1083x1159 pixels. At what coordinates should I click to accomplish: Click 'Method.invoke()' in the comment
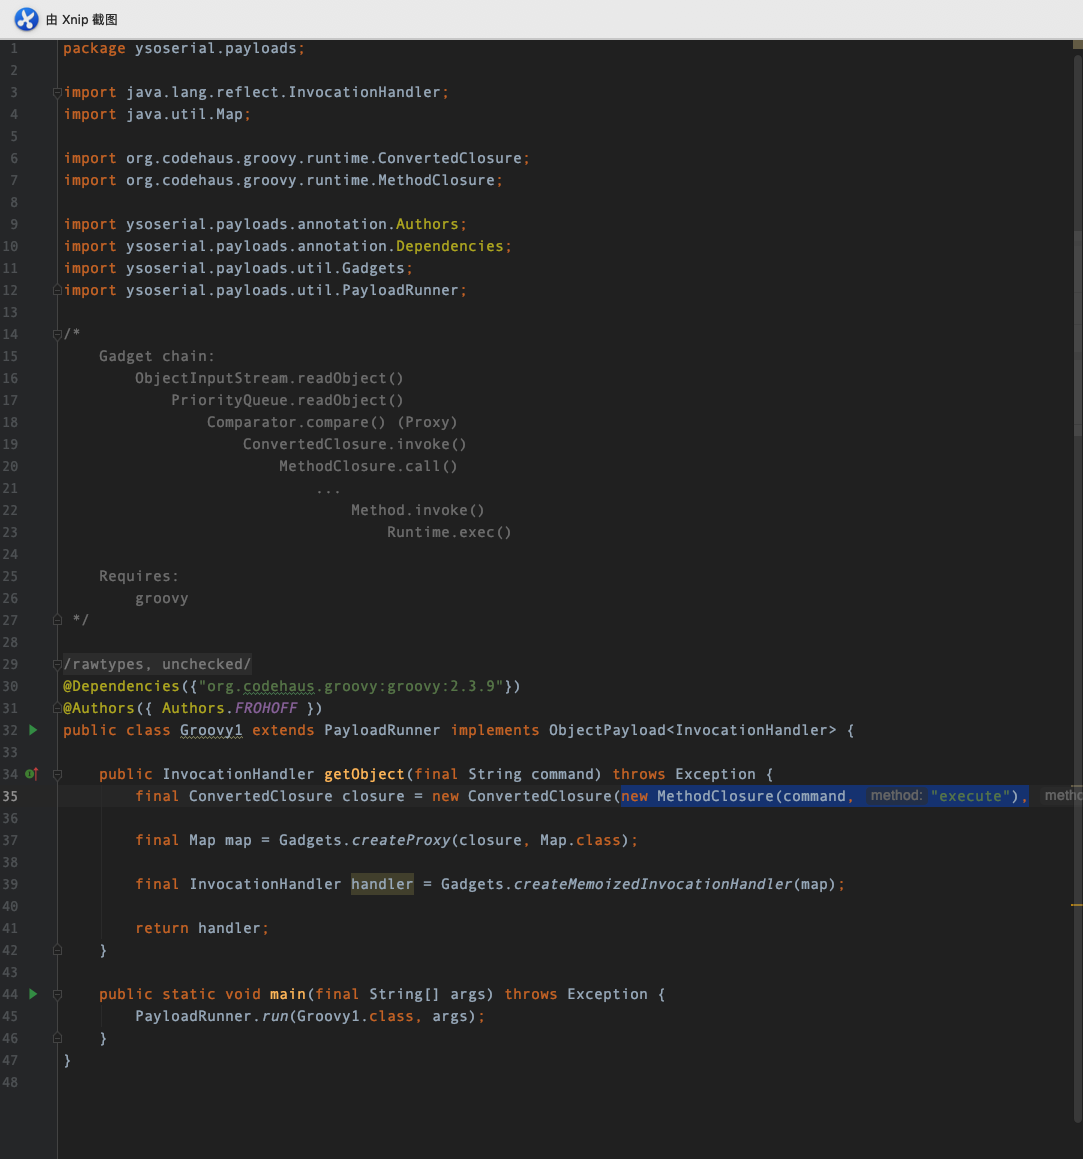coord(418,510)
